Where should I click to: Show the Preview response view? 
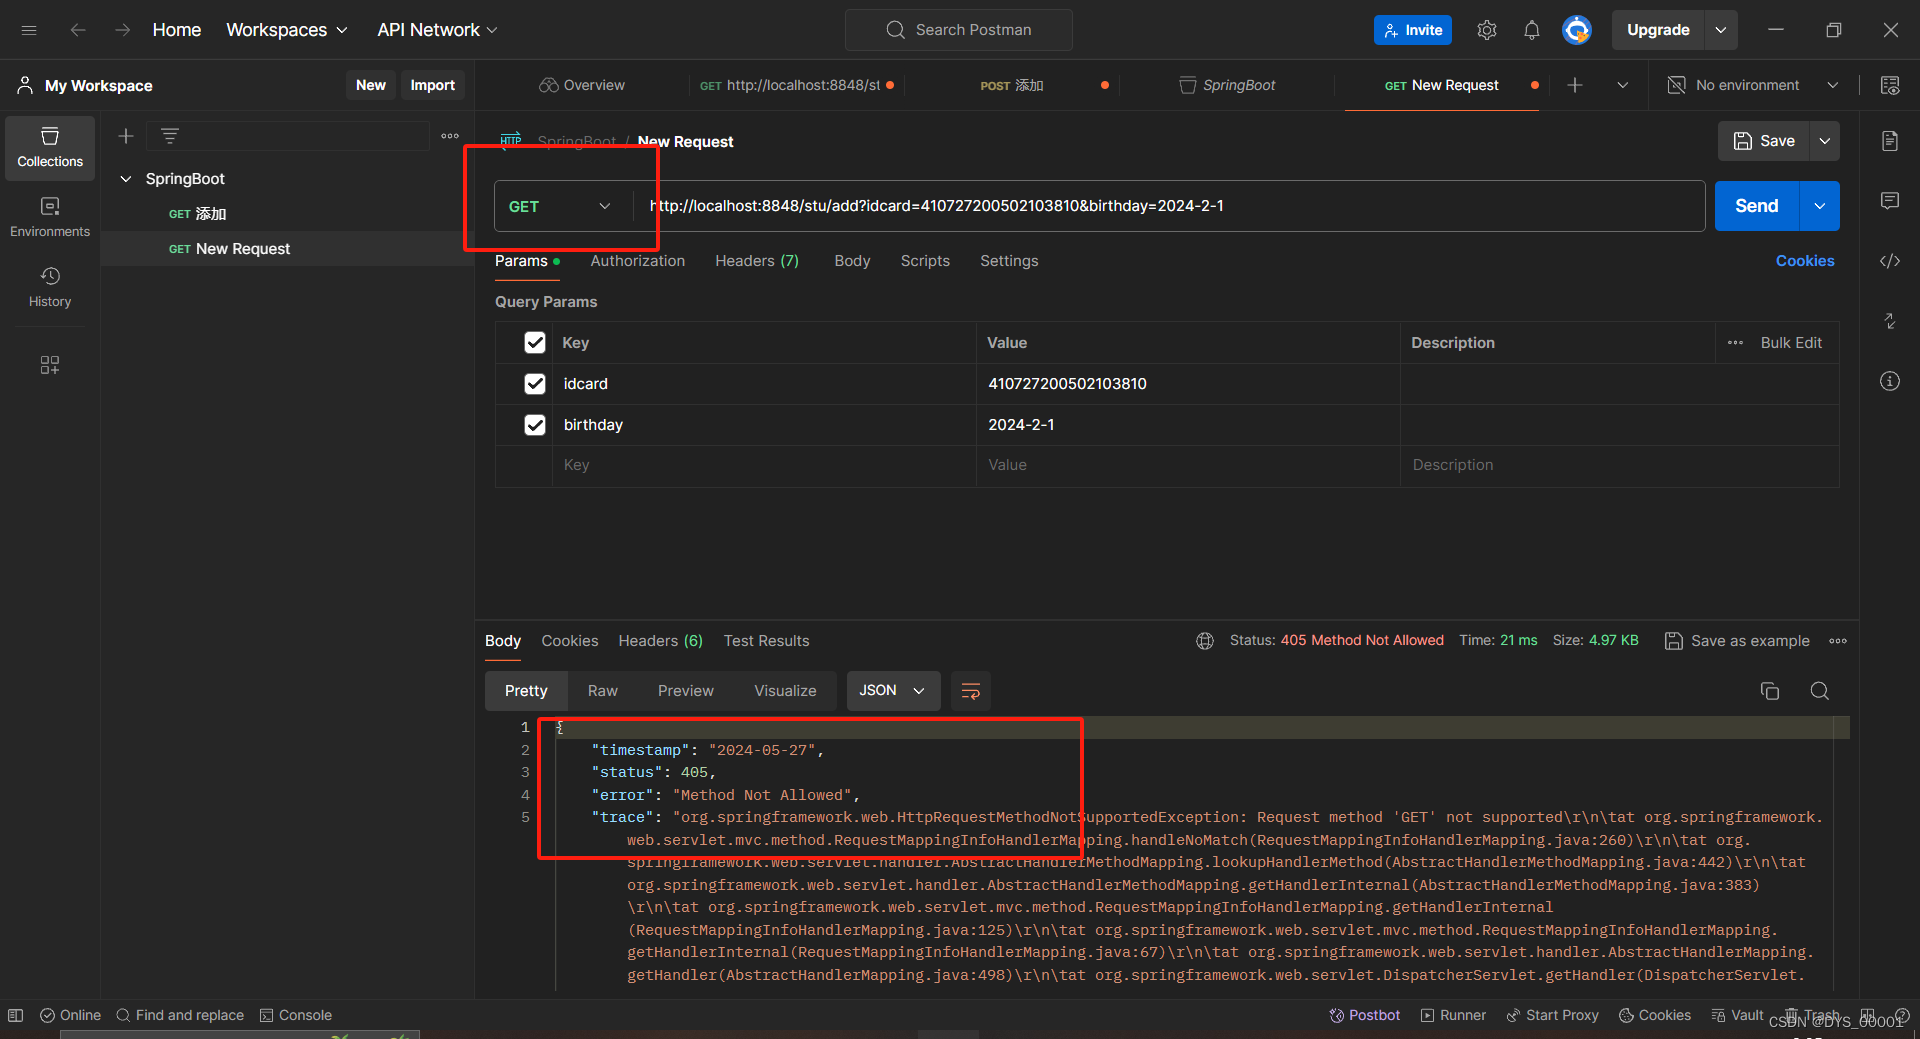686,691
